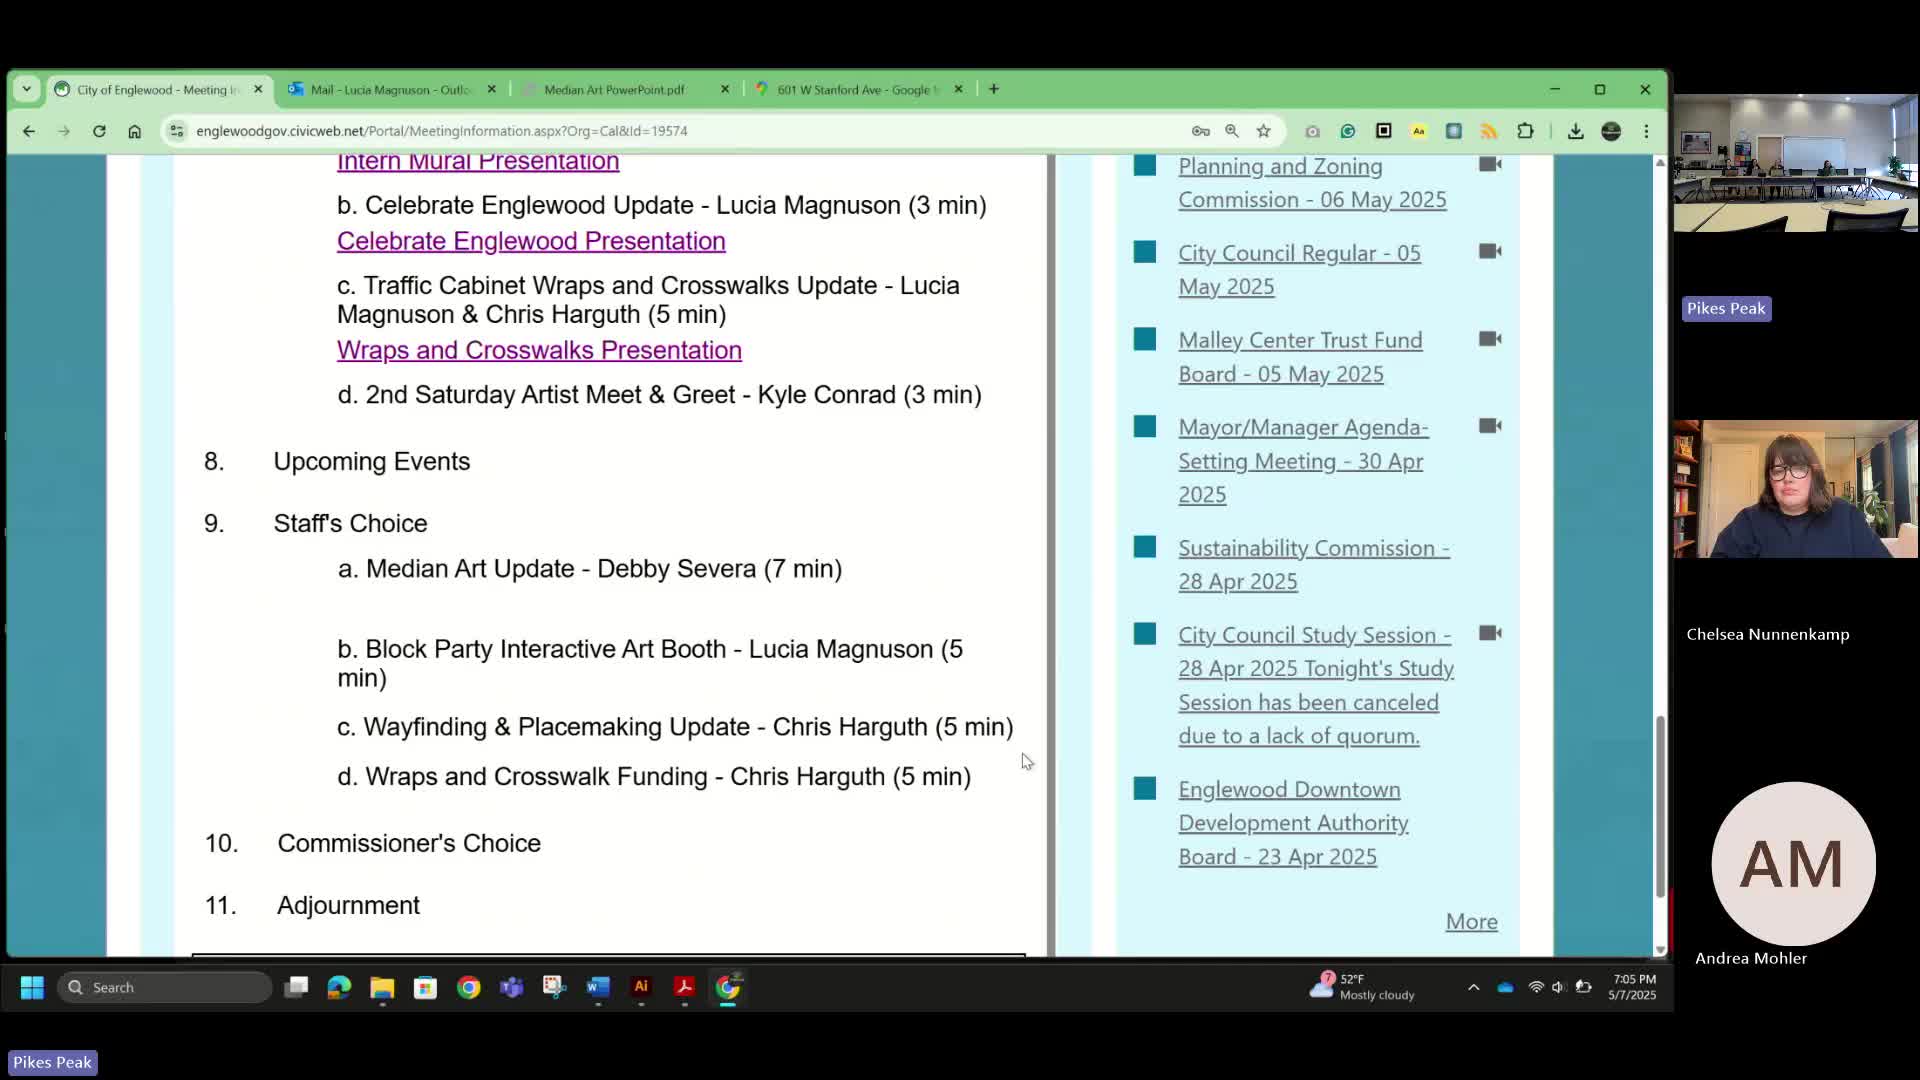1920x1080 pixels.
Task: Switch to Median Art PowerPoint.pdf tab
Action: pyautogui.click(x=614, y=90)
